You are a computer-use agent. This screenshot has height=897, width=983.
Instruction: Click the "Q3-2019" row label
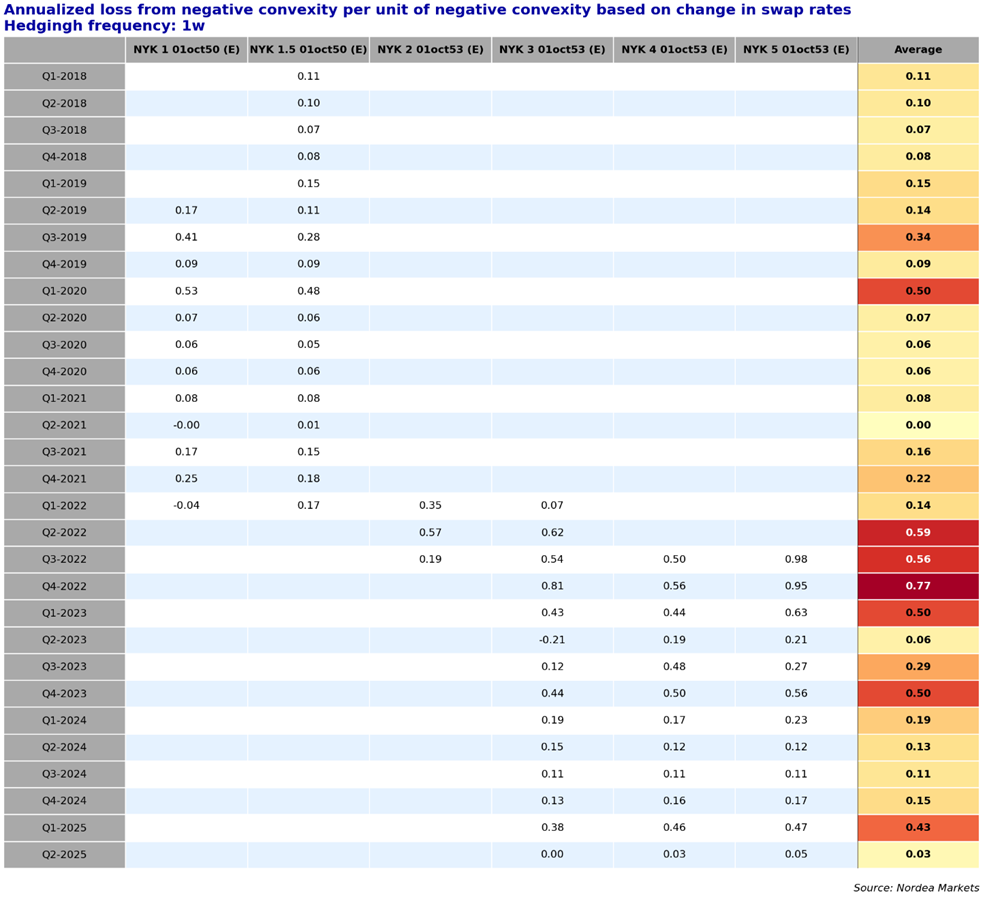65,238
